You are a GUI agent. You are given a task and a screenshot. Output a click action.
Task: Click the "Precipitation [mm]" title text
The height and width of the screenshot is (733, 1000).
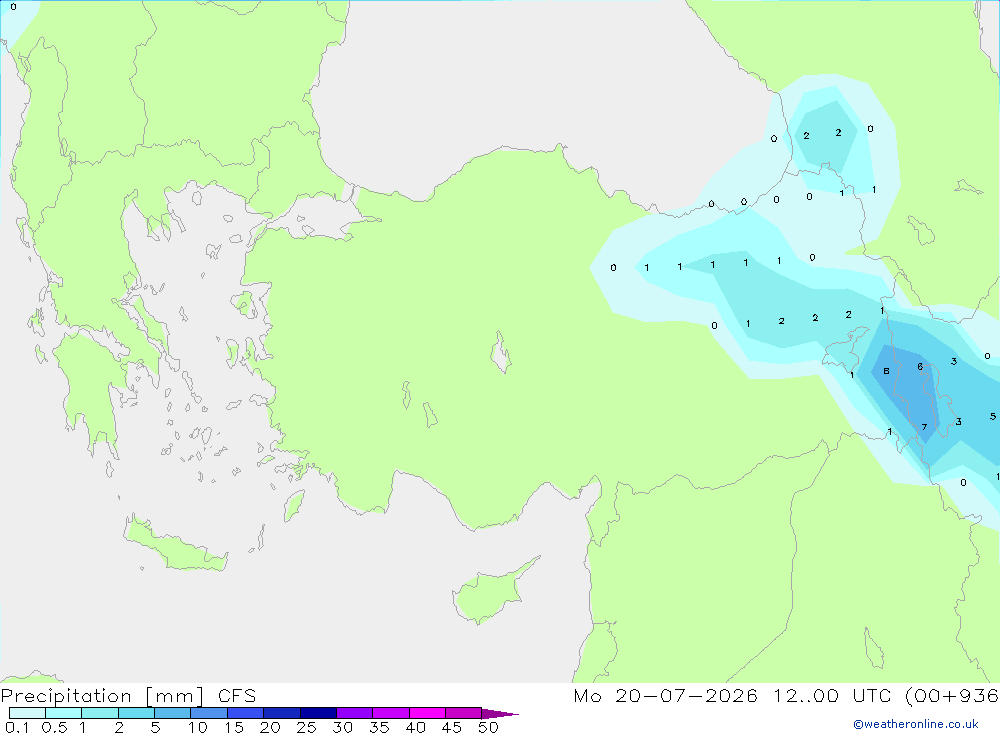pyautogui.click(x=103, y=696)
